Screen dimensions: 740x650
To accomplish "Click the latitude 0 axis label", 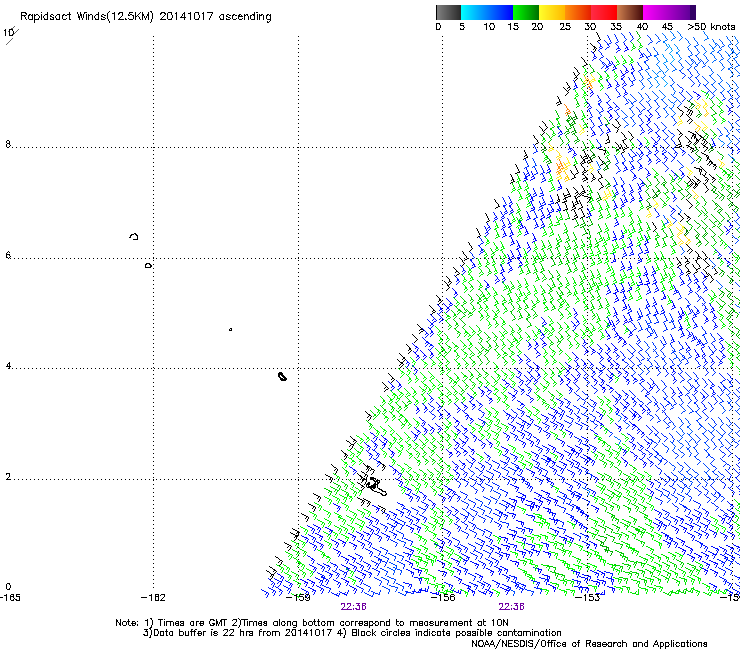I will [x=8, y=587].
